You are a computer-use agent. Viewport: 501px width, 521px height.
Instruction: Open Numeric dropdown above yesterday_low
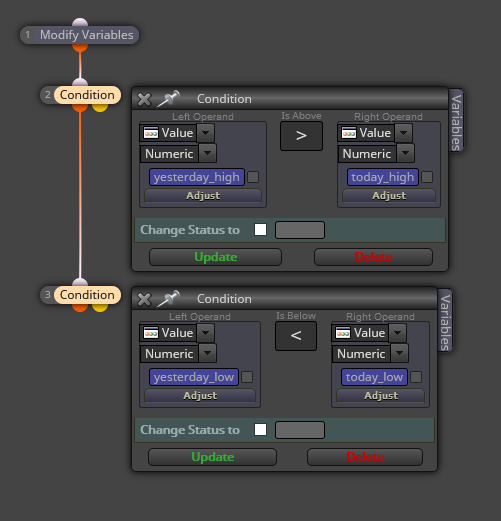(207, 353)
